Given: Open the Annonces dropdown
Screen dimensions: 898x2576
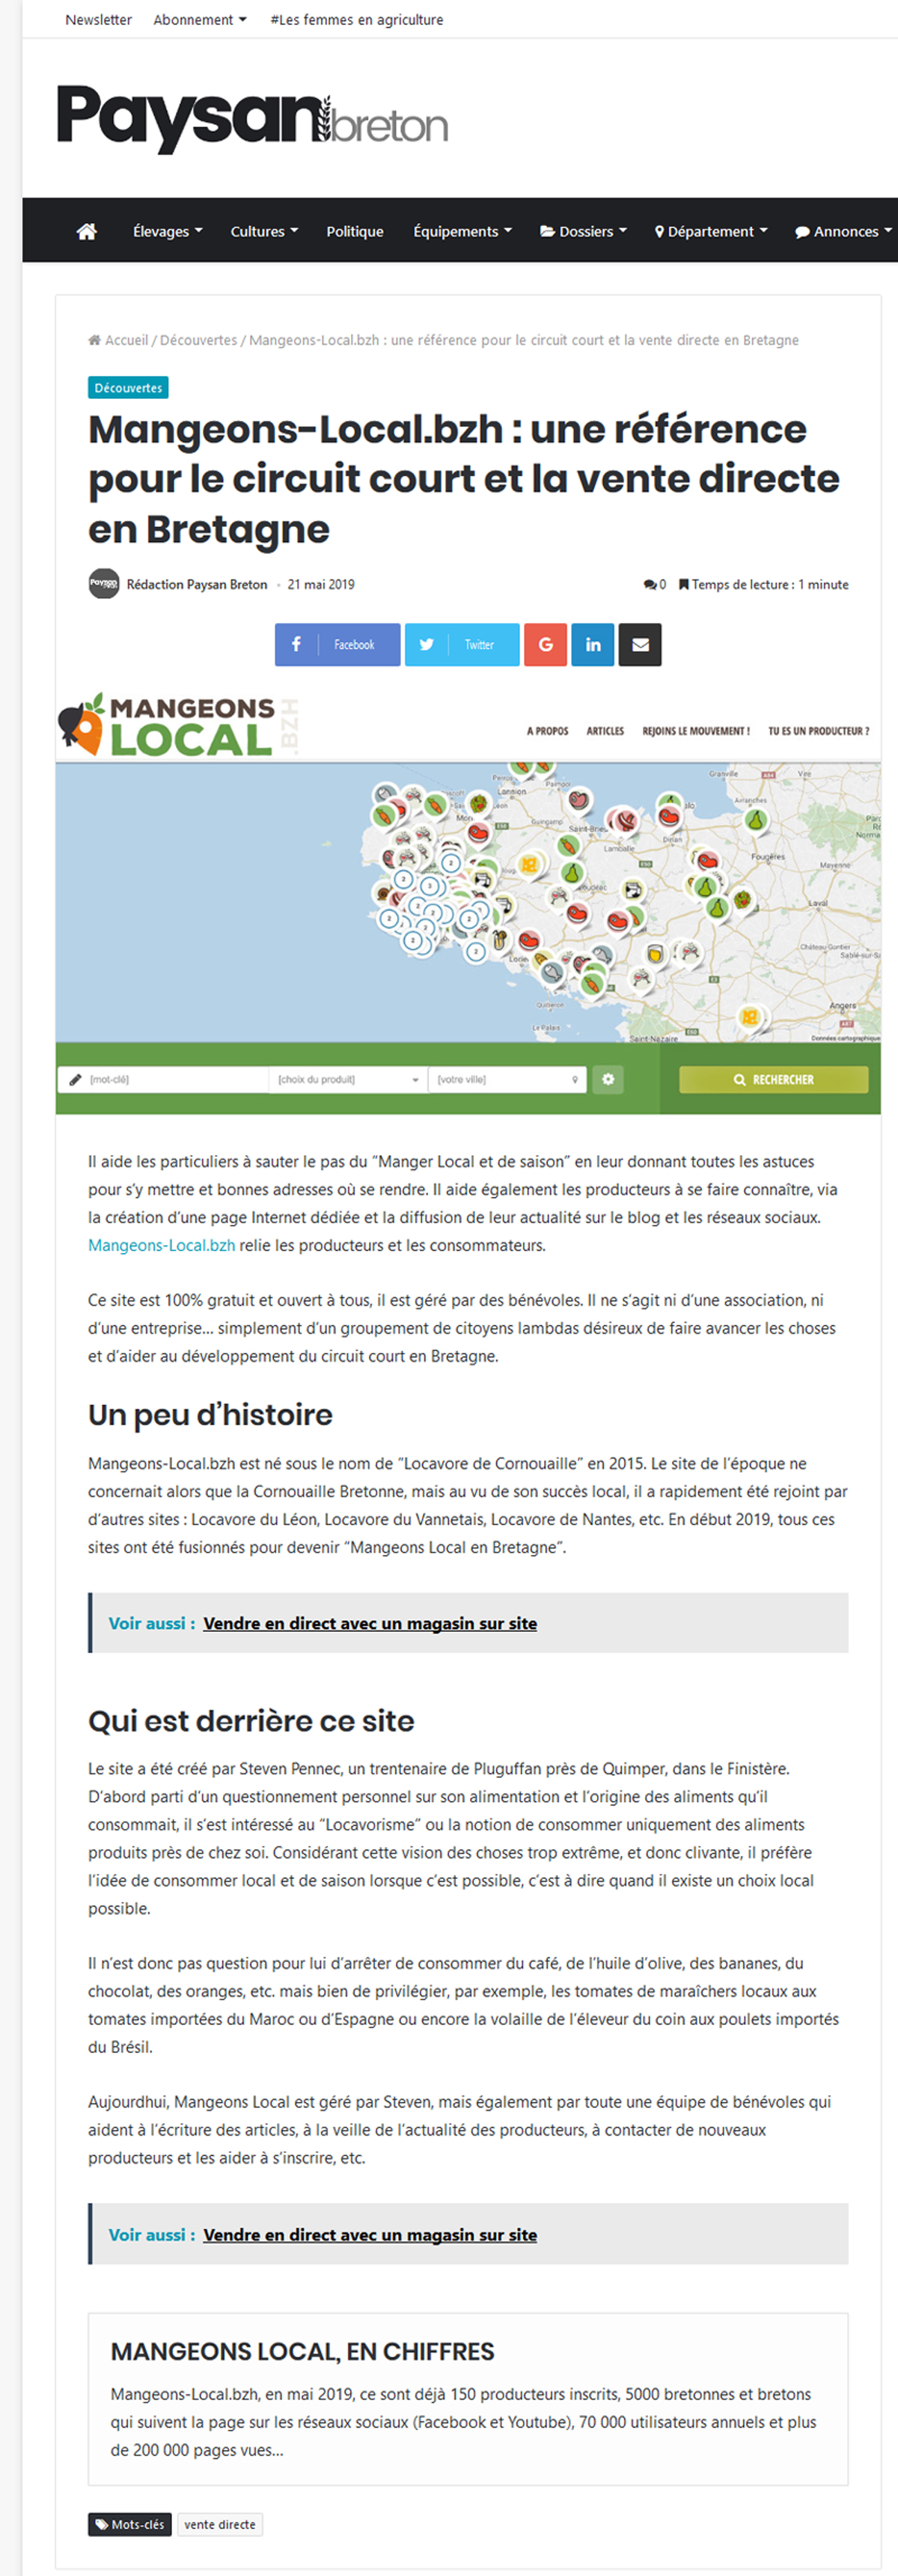Looking at the screenshot, I should coord(843,231).
